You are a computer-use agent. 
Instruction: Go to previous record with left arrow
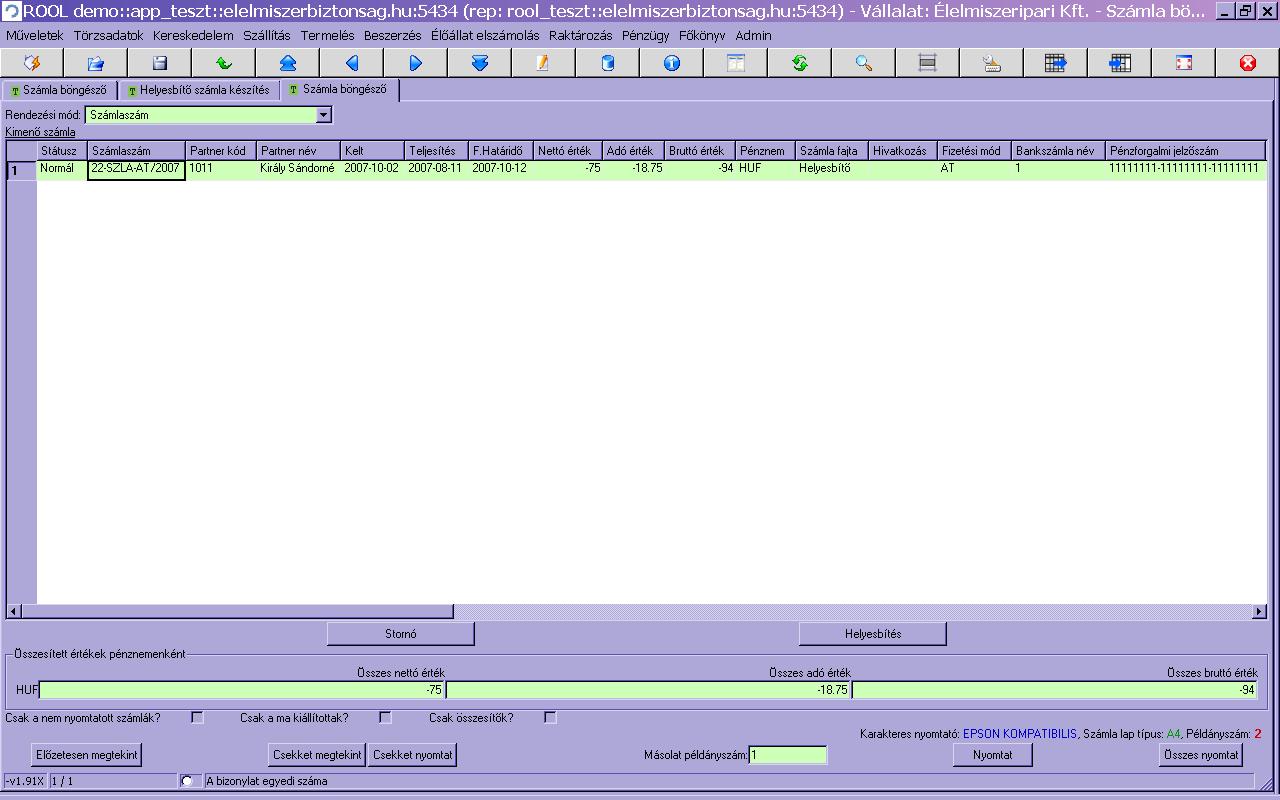(352, 63)
